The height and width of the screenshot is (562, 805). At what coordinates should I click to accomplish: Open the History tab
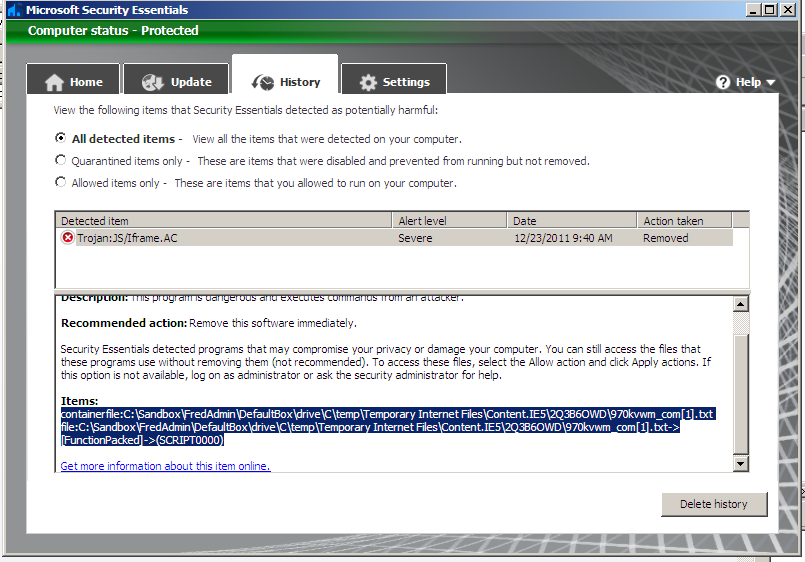285,75
